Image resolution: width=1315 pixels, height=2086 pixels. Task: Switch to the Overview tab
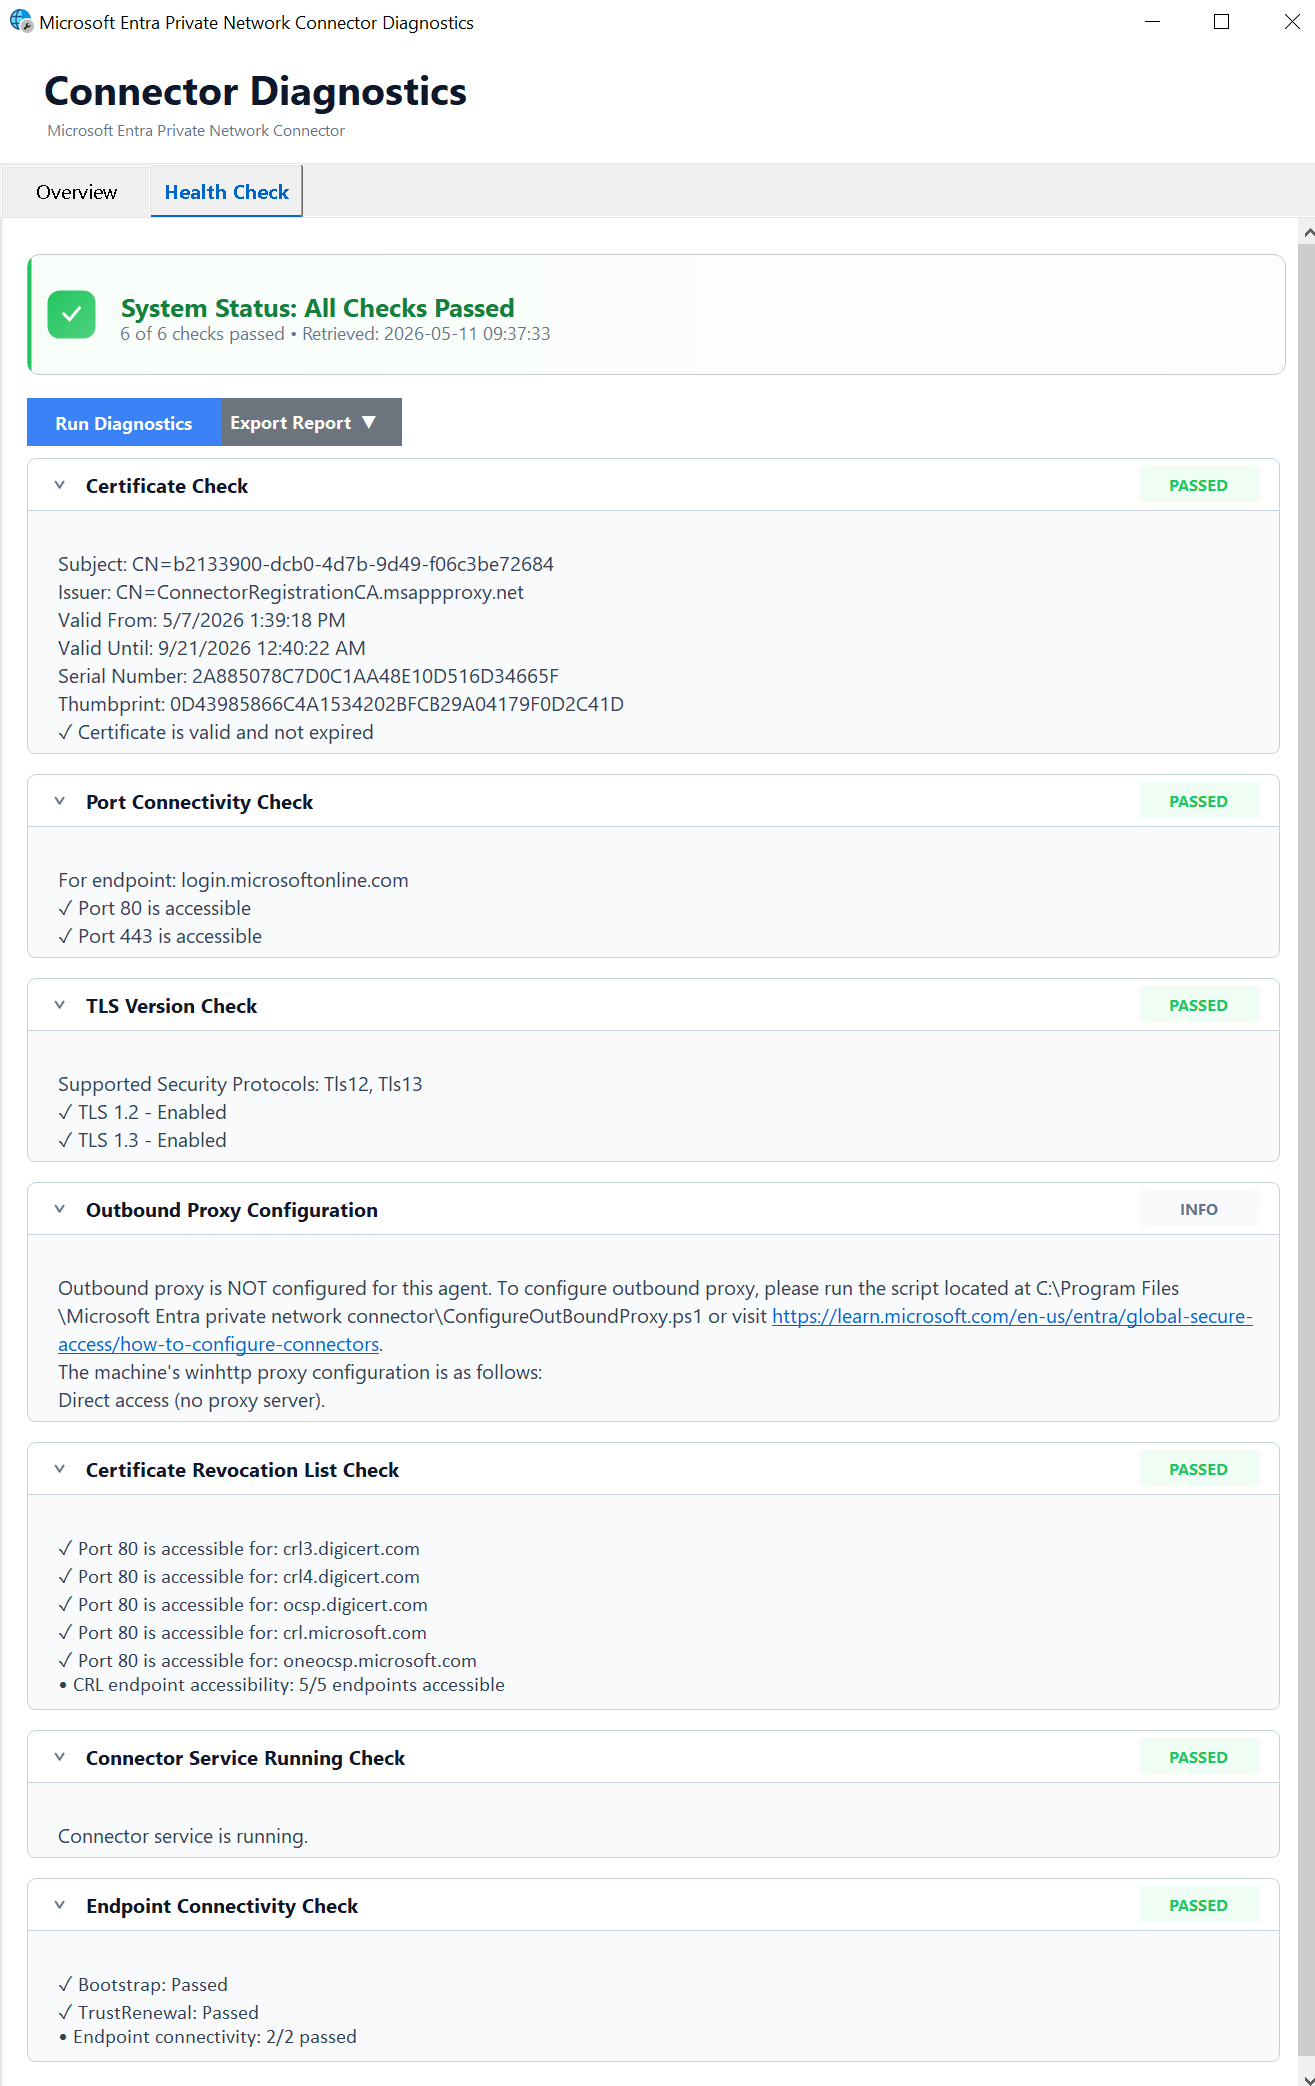click(x=76, y=191)
